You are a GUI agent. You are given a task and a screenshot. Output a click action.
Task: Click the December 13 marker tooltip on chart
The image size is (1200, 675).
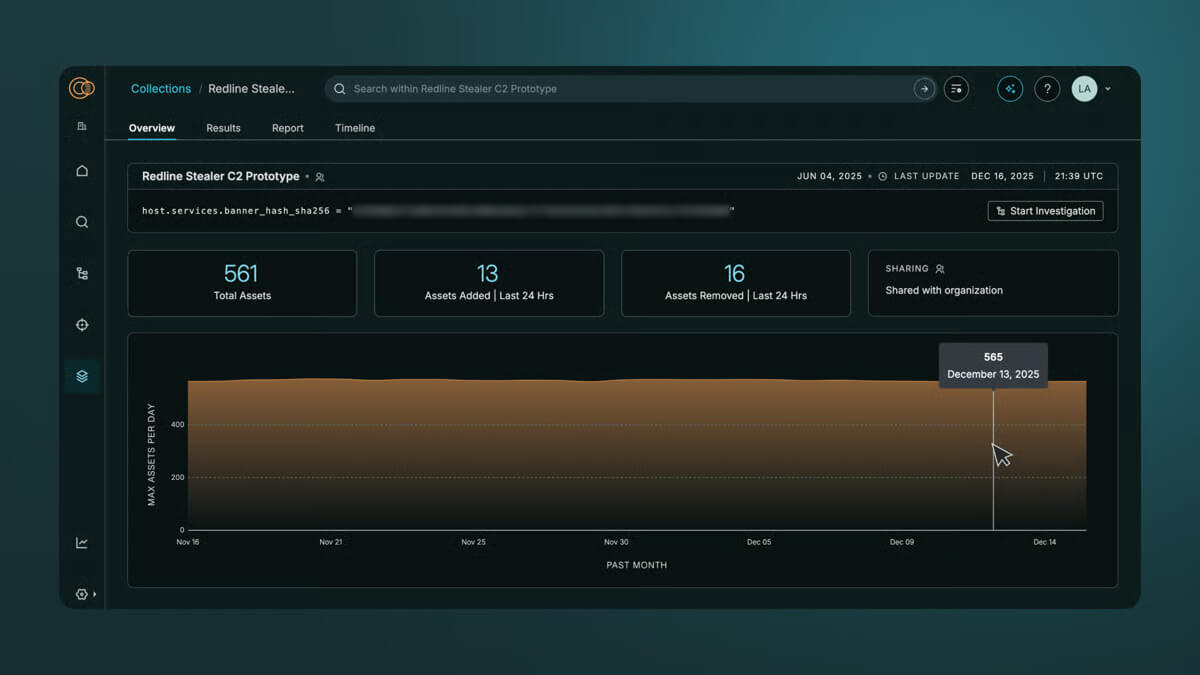point(993,365)
